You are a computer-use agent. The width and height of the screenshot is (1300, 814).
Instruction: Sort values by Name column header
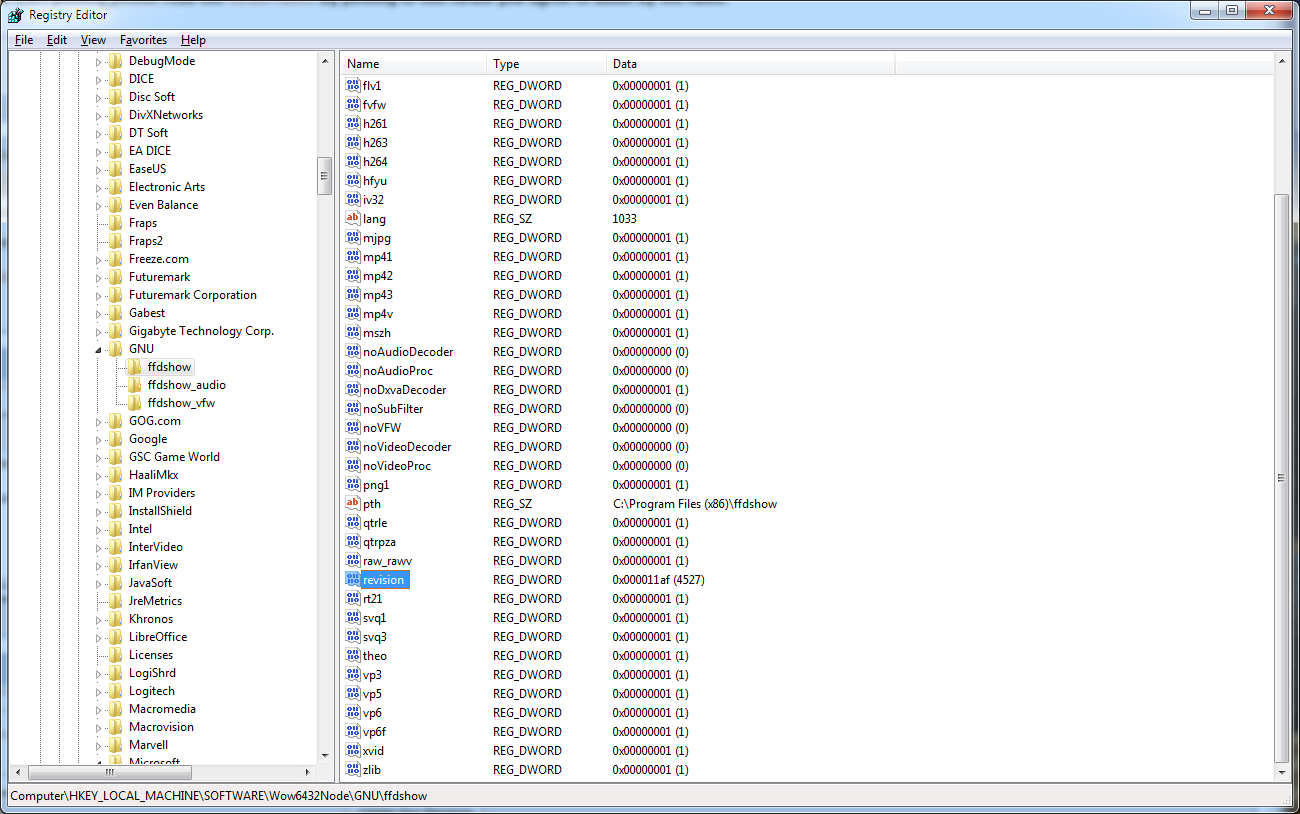coord(413,64)
